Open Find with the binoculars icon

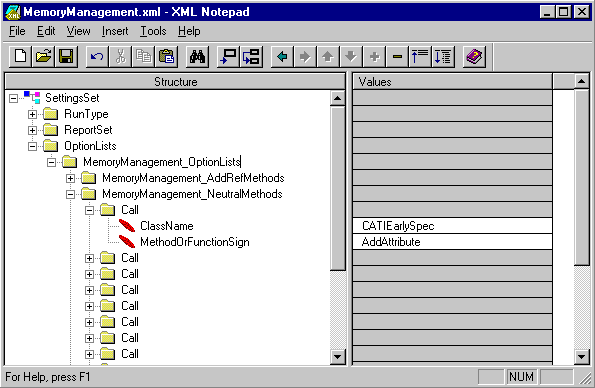tap(197, 57)
